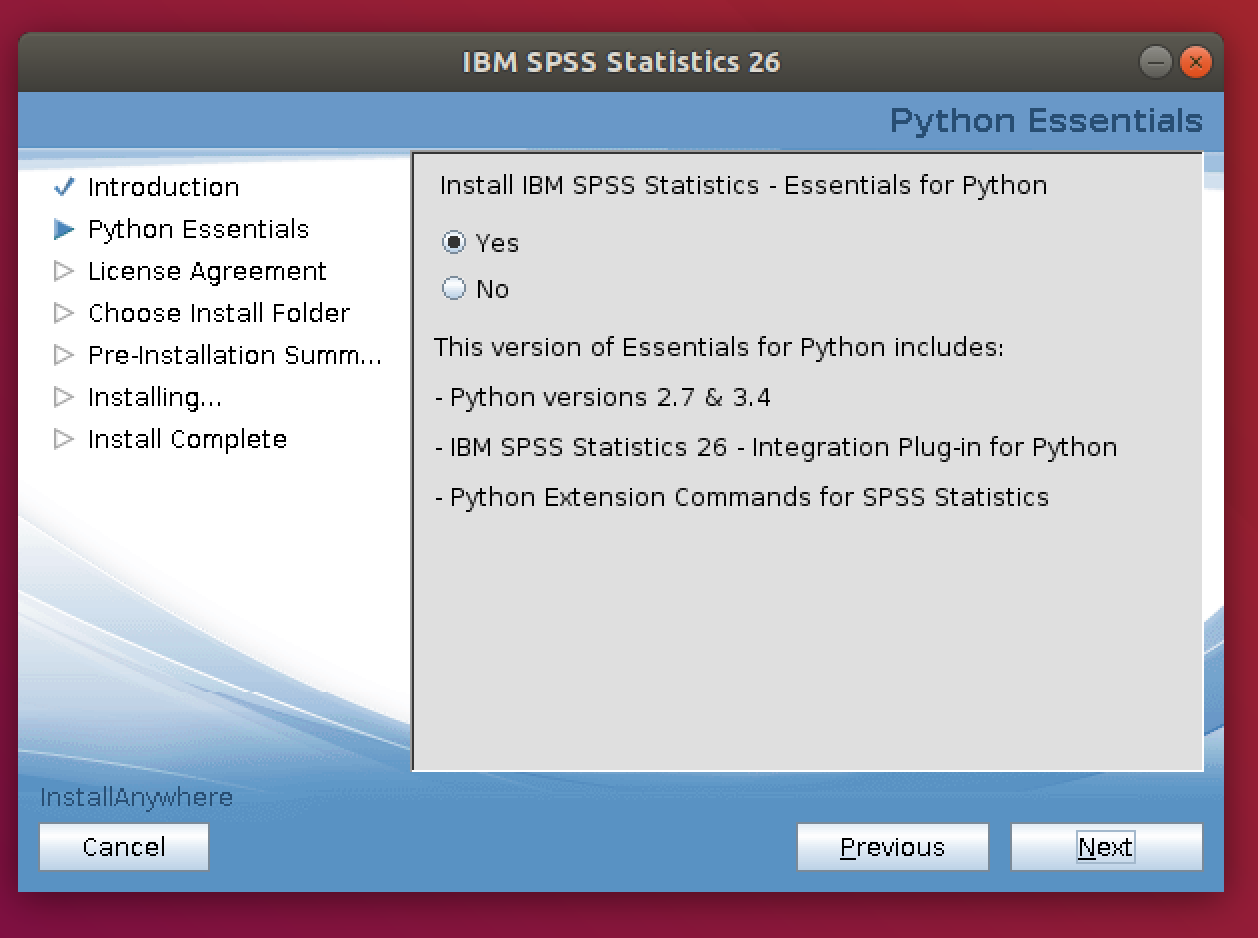Cancel the SPSS installation
Viewport: 1258px width, 938px height.
coord(124,847)
